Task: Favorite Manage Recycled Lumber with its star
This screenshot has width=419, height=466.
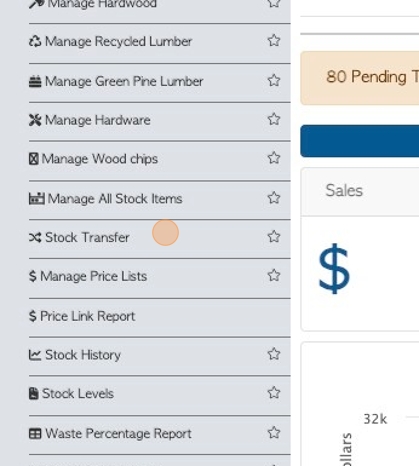Action: pyautogui.click(x=274, y=41)
